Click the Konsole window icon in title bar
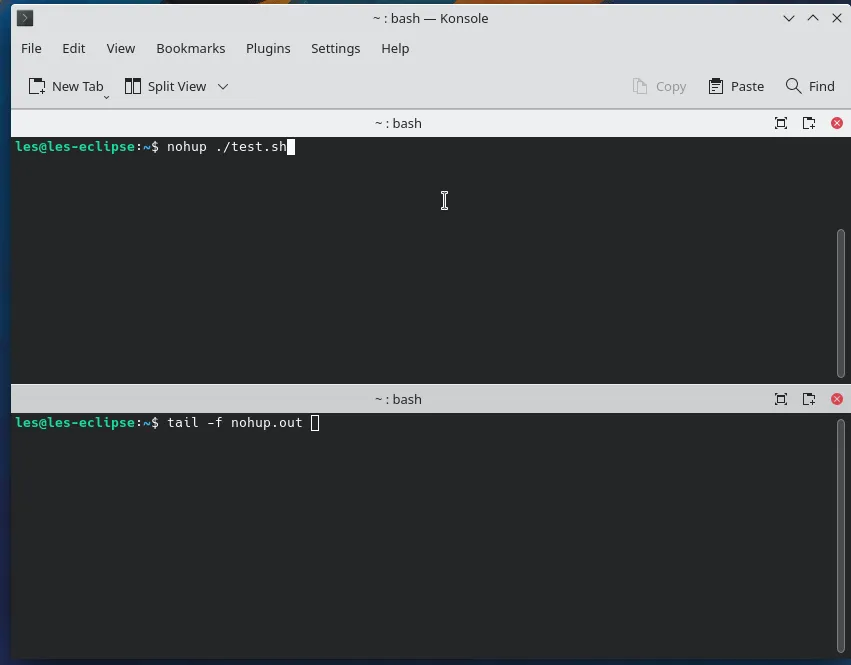The image size is (851, 665). tap(25, 18)
